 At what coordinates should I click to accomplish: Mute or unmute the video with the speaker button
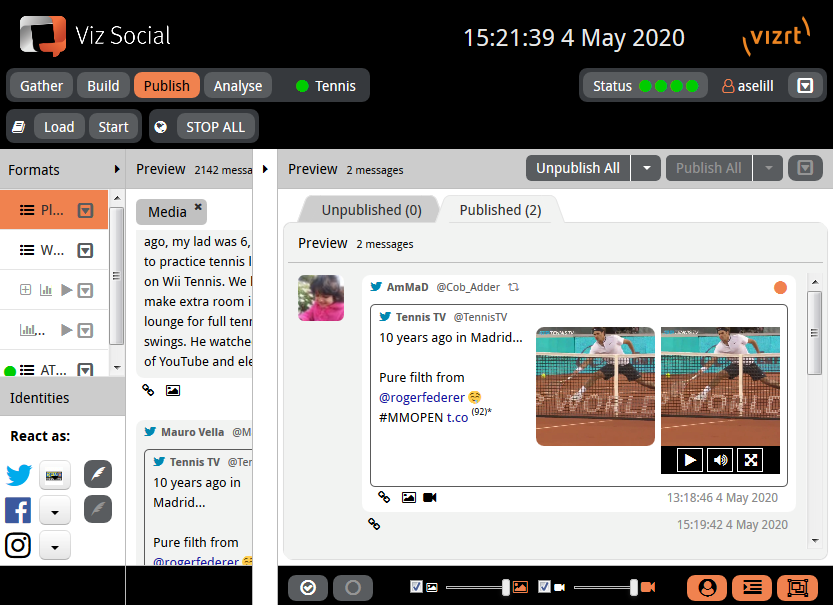tap(720, 459)
